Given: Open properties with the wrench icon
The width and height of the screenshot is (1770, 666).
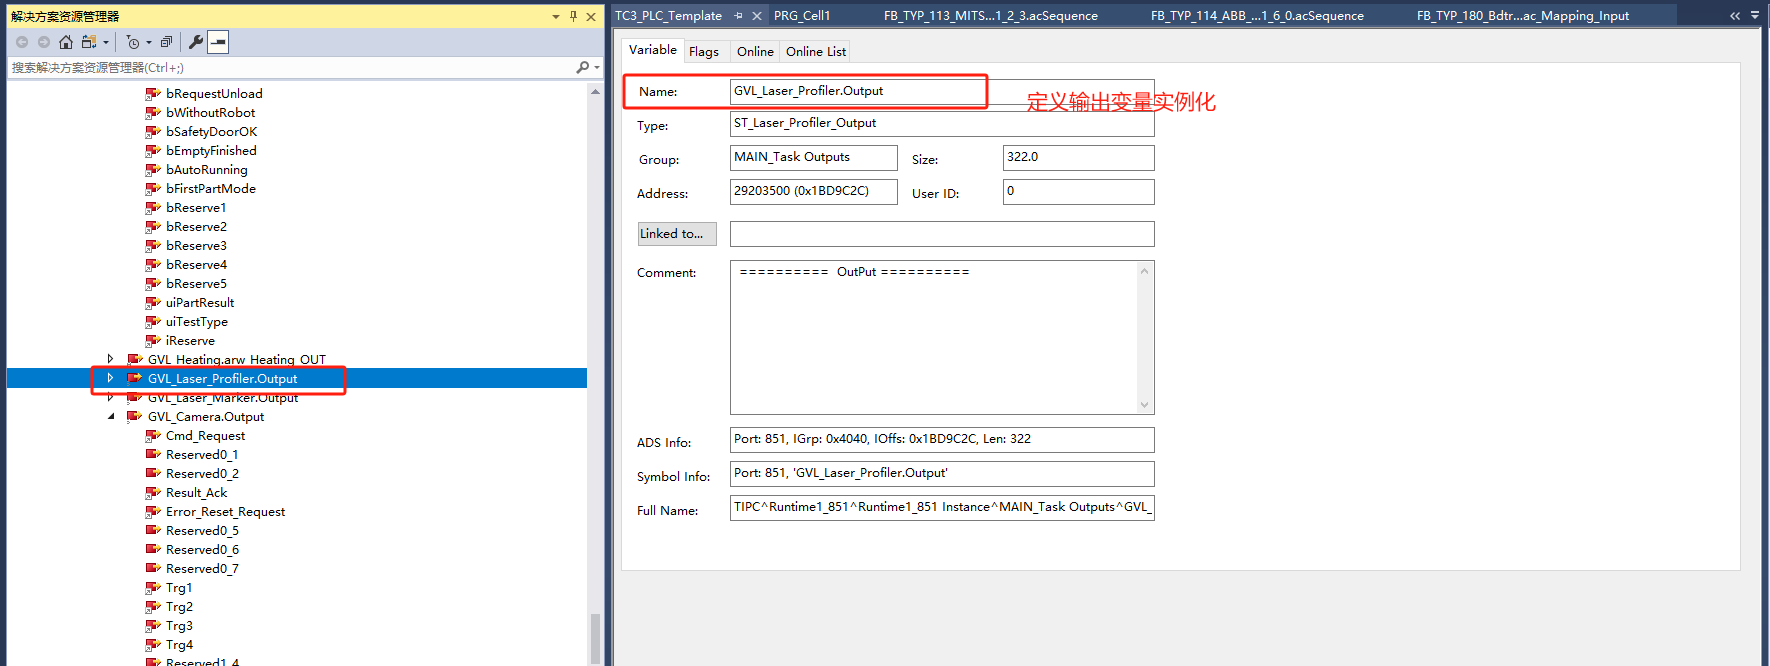Looking at the screenshot, I should click(x=196, y=42).
